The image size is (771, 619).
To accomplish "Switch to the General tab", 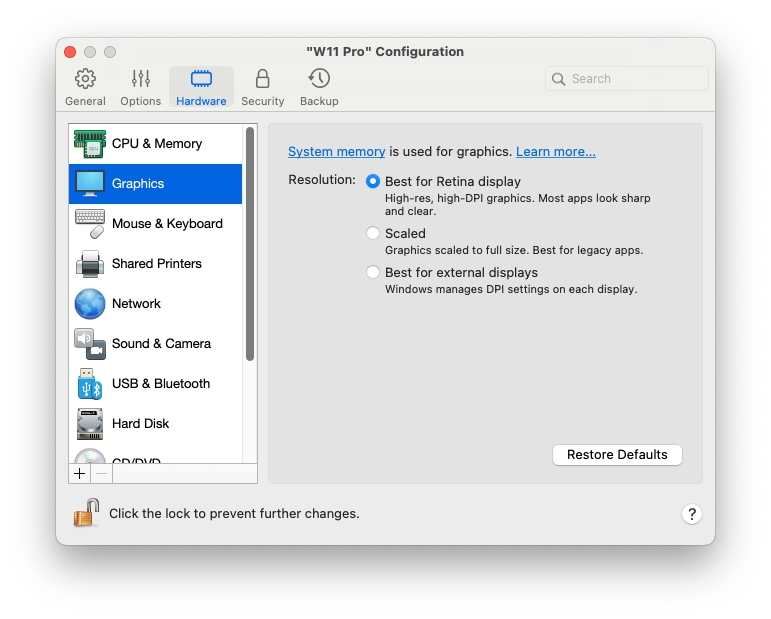I will click(x=86, y=87).
